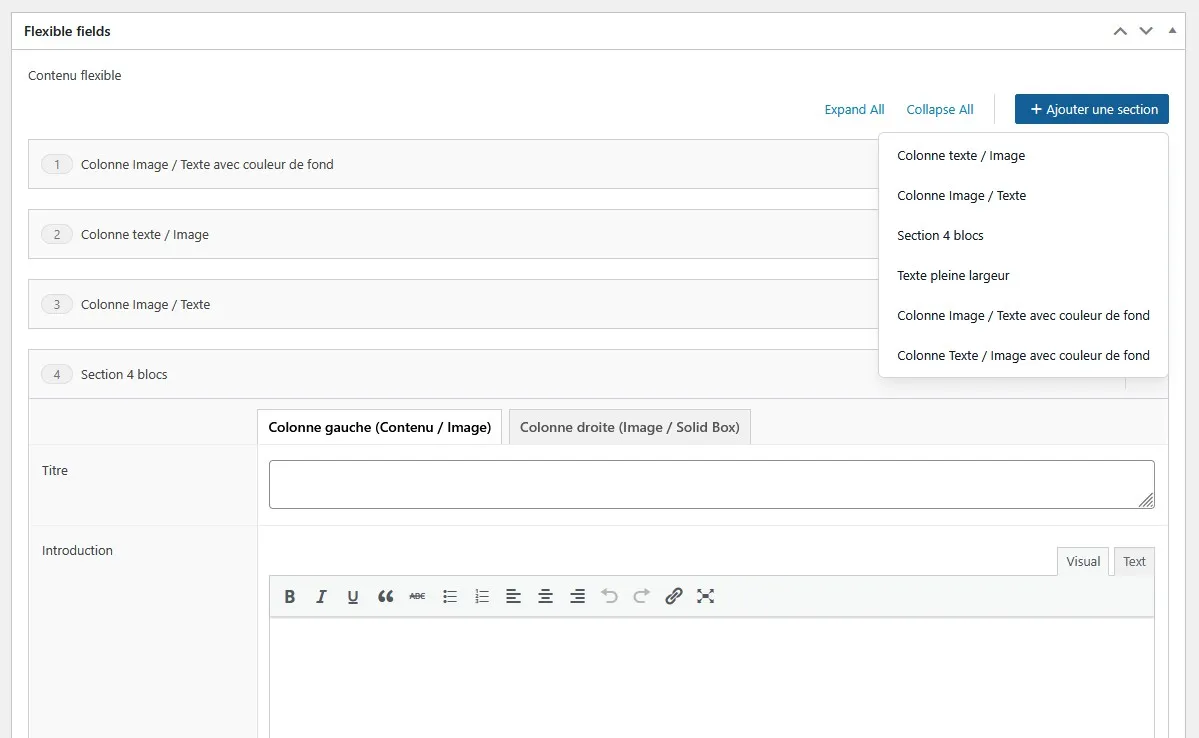1199x738 pixels.
Task: Undo last edit in Introduction editor
Action: tap(609, 597)
